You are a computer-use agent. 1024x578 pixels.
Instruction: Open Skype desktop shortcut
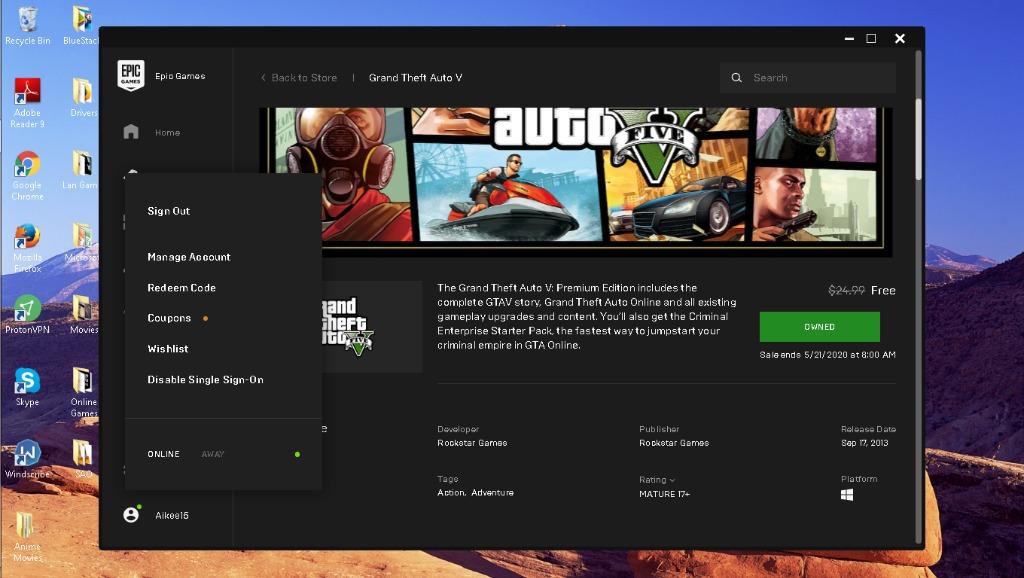pyautogui.click(x=27, y=387)
